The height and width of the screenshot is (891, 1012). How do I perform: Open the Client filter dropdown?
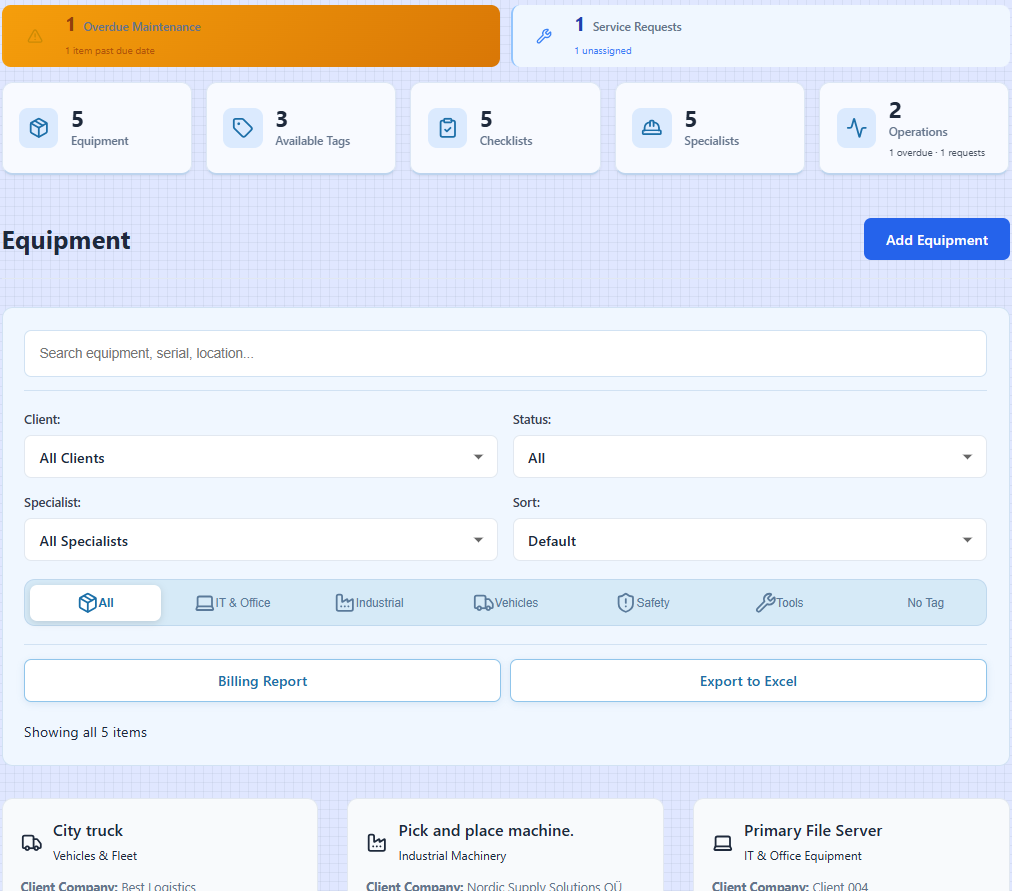260,455
